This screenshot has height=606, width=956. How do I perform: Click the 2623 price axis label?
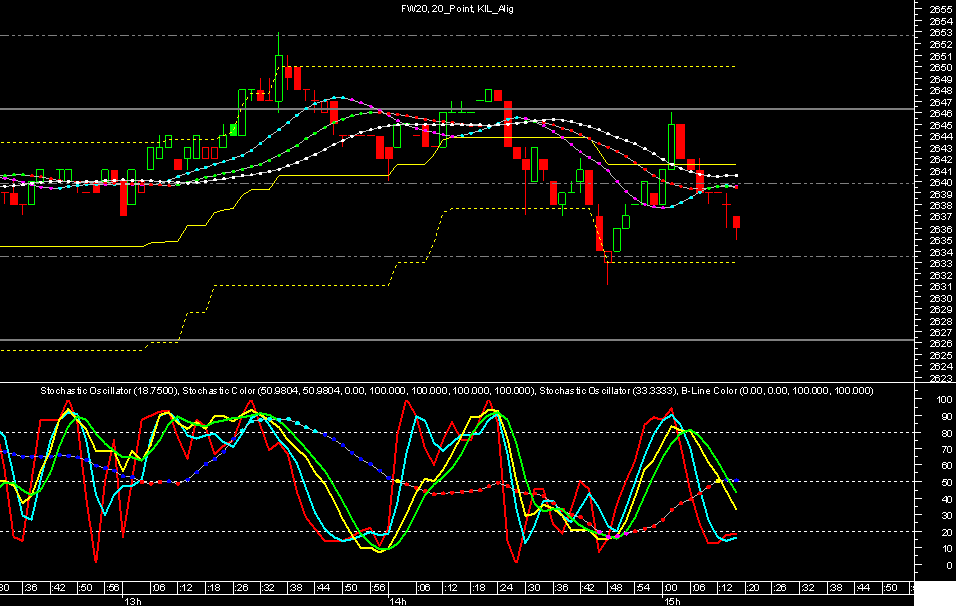941,378
